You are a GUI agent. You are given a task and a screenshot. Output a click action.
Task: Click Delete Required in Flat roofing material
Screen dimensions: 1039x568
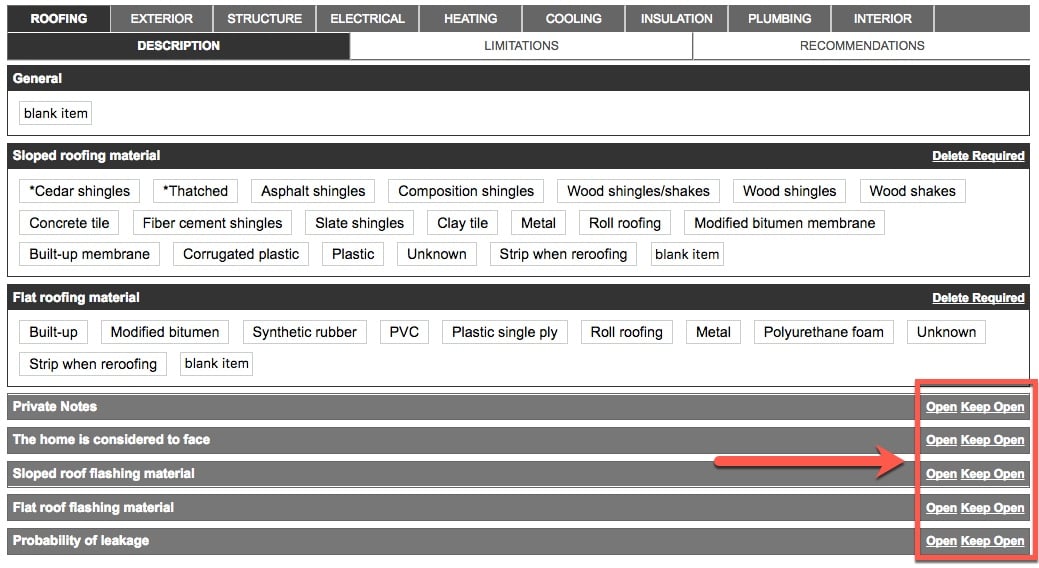pyautogui.click(x=977, y=298)
